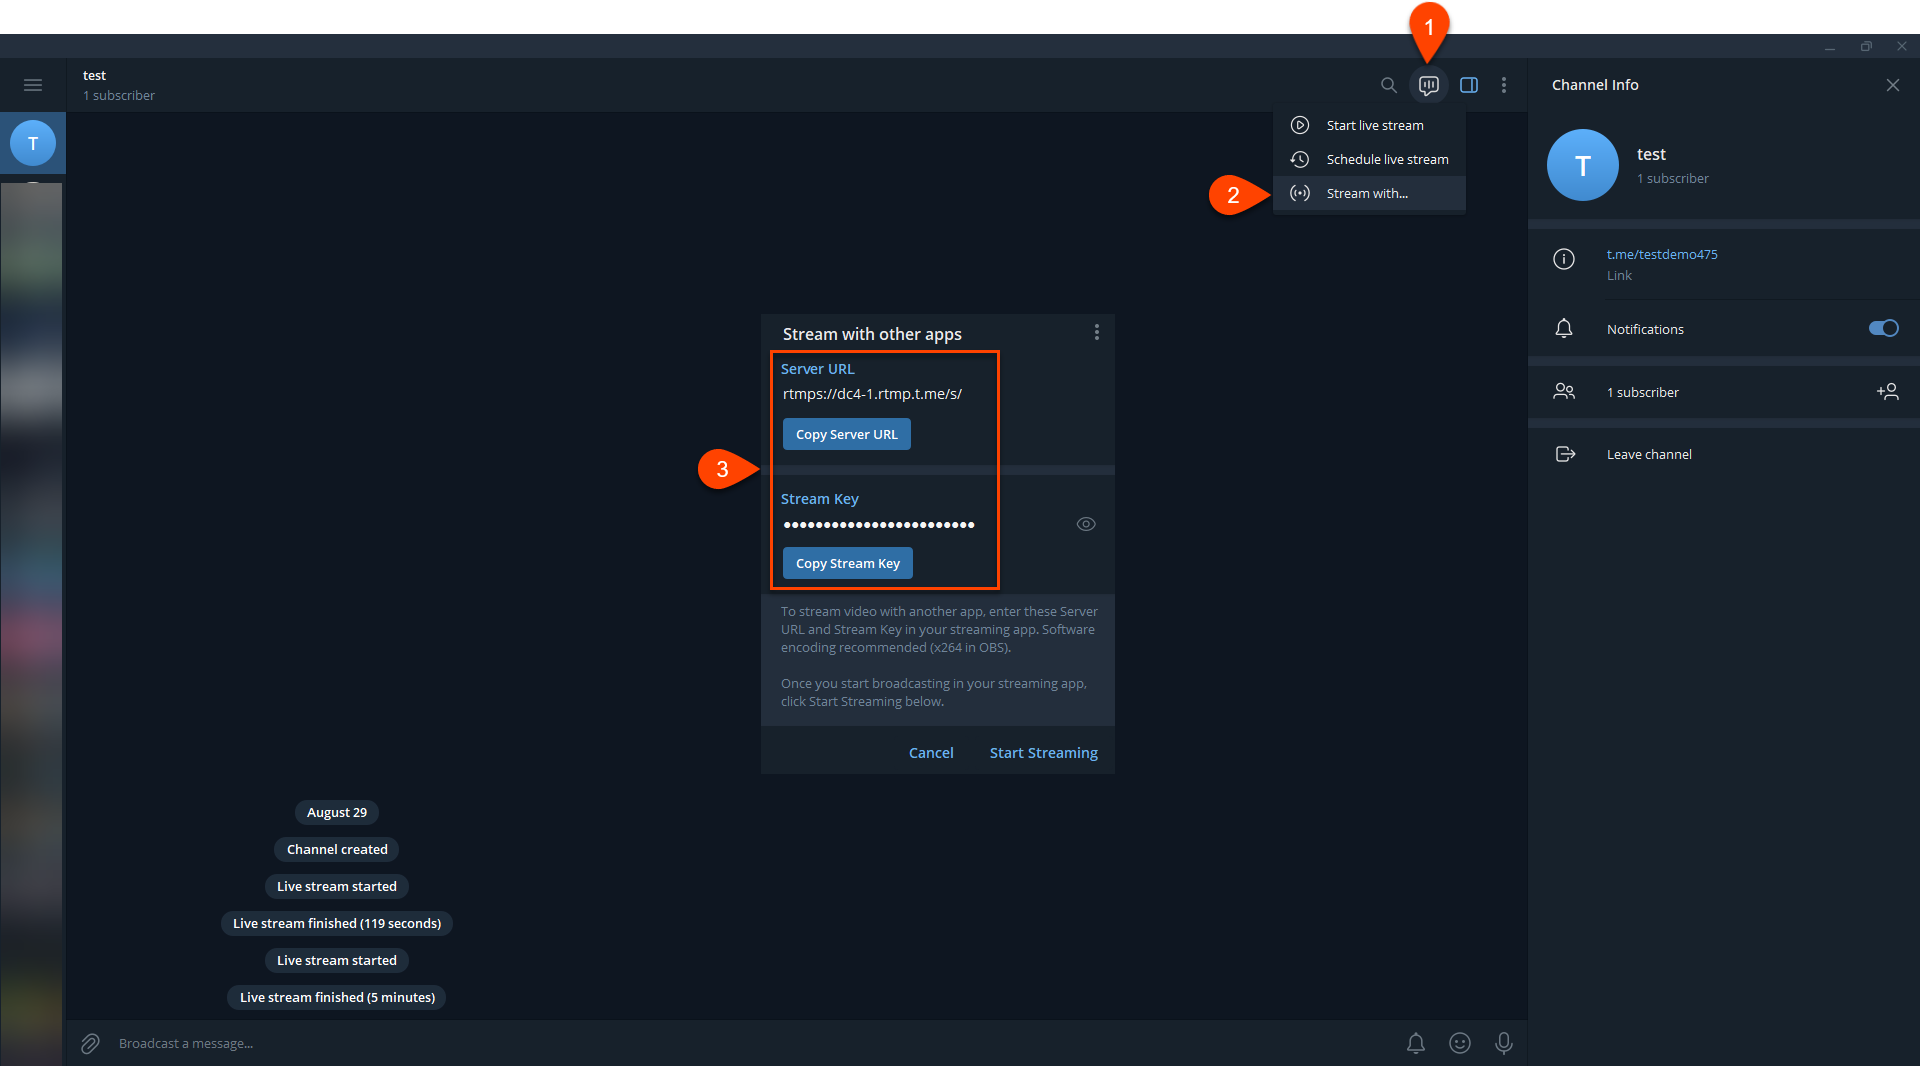The height and width of the screenshot is (1066, 1920).
Task: Minimize the Telegram window
Action: pos(1829,47)
